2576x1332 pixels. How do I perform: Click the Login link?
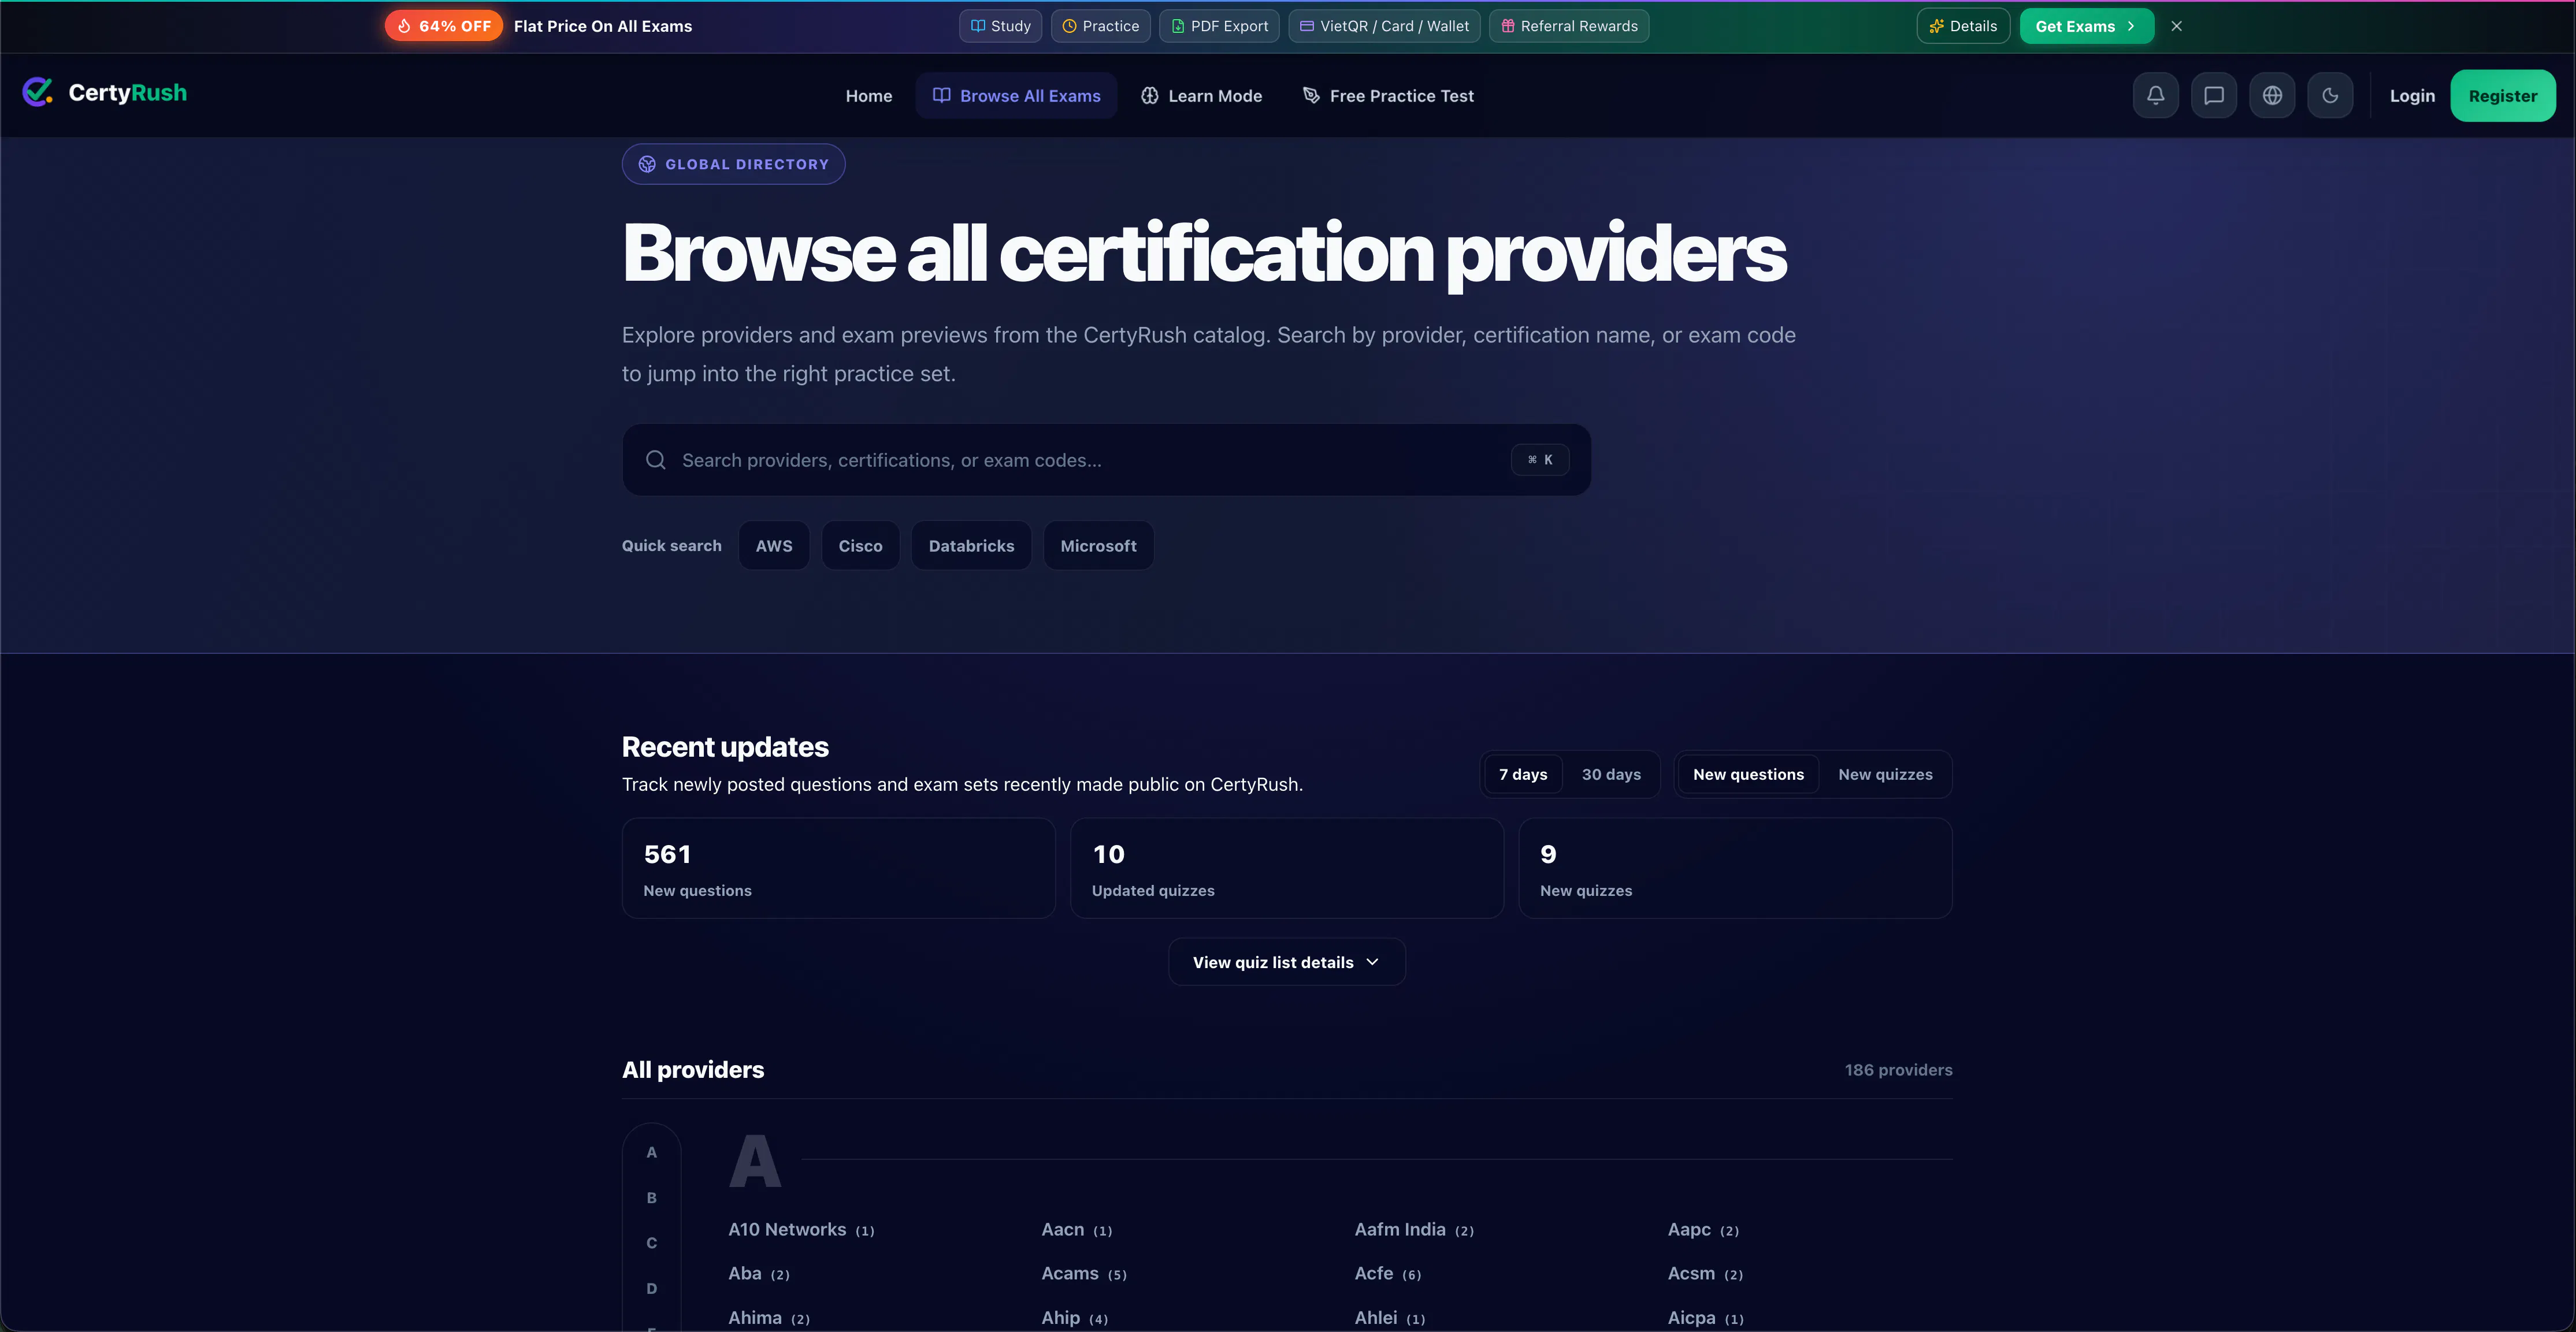[x=2412, y=96]
